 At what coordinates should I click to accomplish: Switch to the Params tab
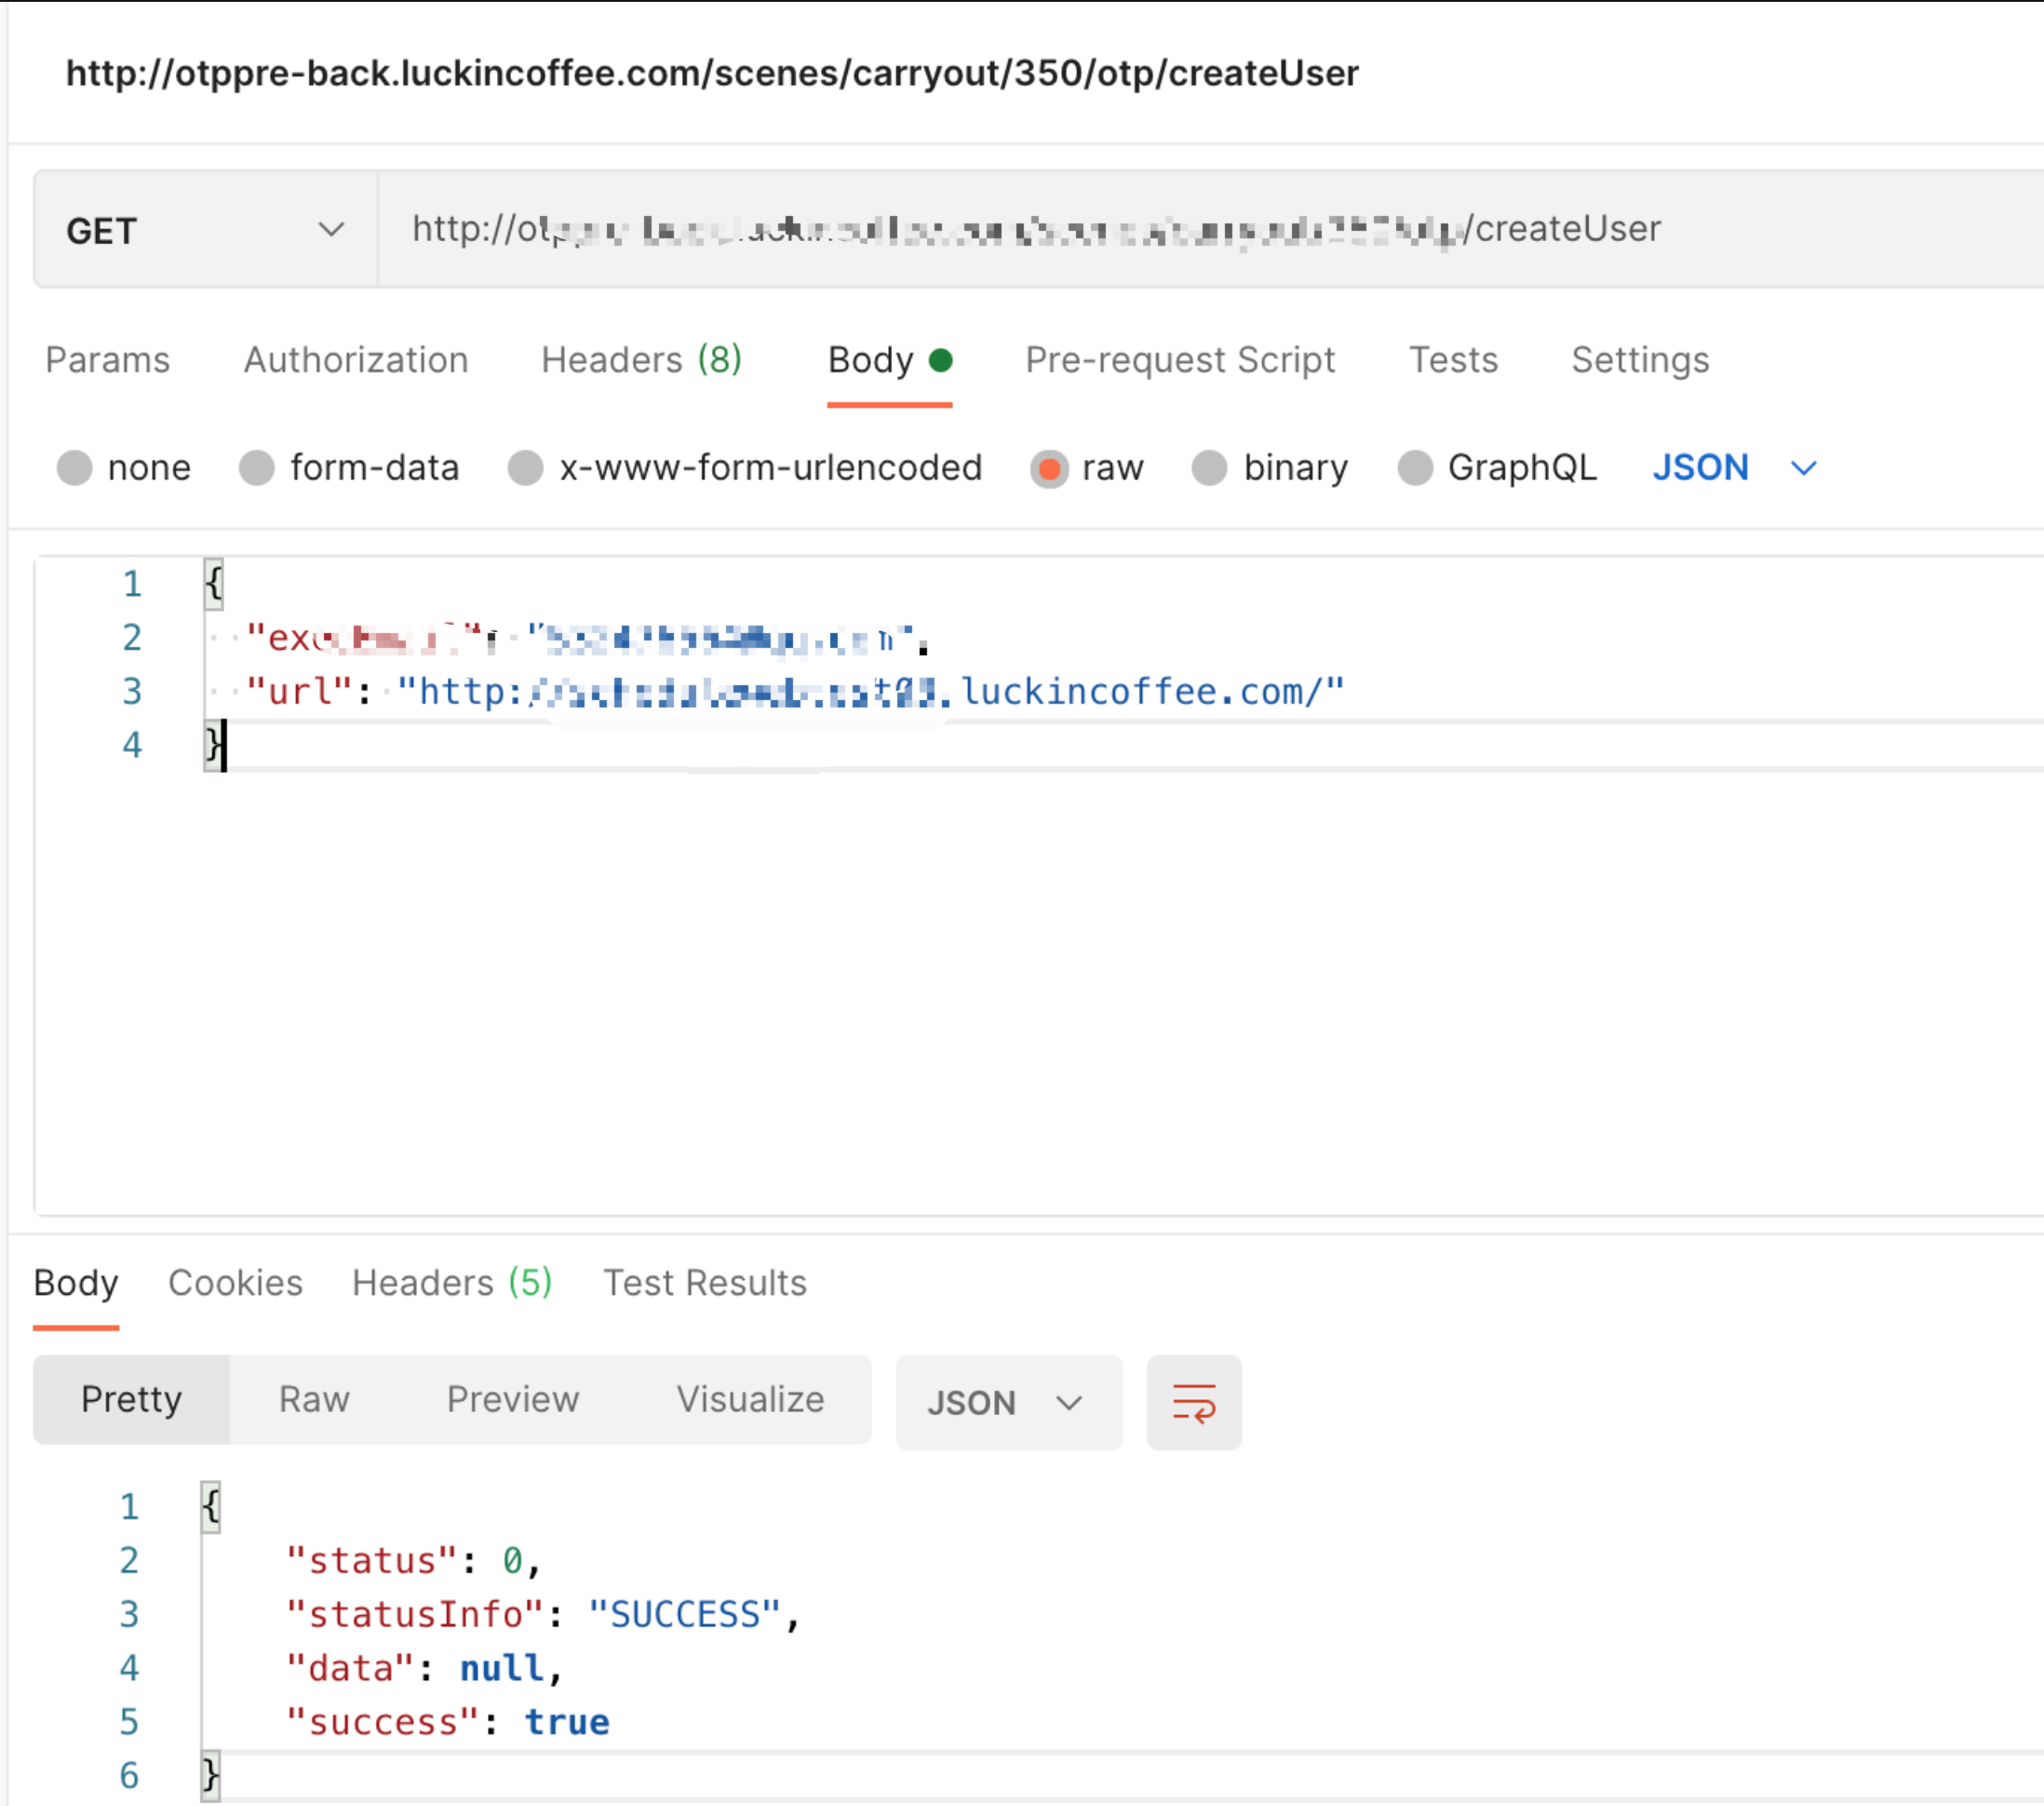(108, 360)
